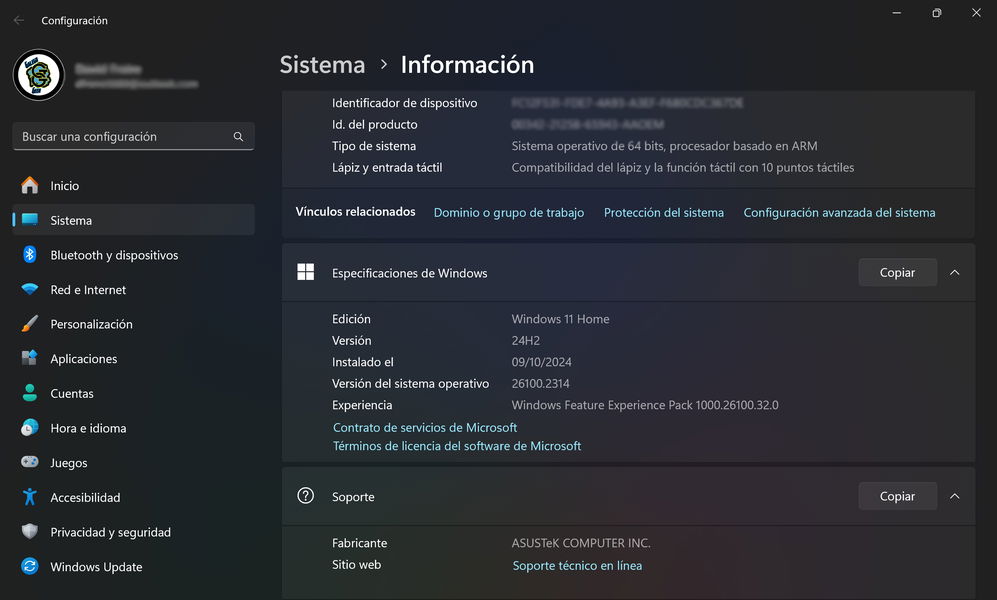Click the Windows Feature Experience Pack text
This screenshot has width=997, height=600.
tap(645, 406)
